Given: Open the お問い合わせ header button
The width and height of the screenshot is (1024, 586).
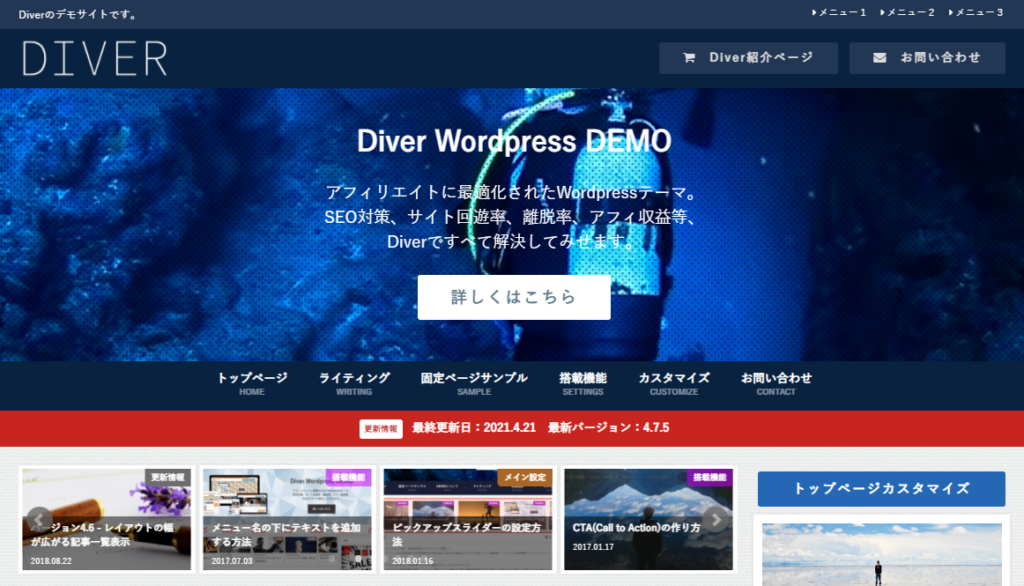Looking at the screenshot, I should (927, 58).
